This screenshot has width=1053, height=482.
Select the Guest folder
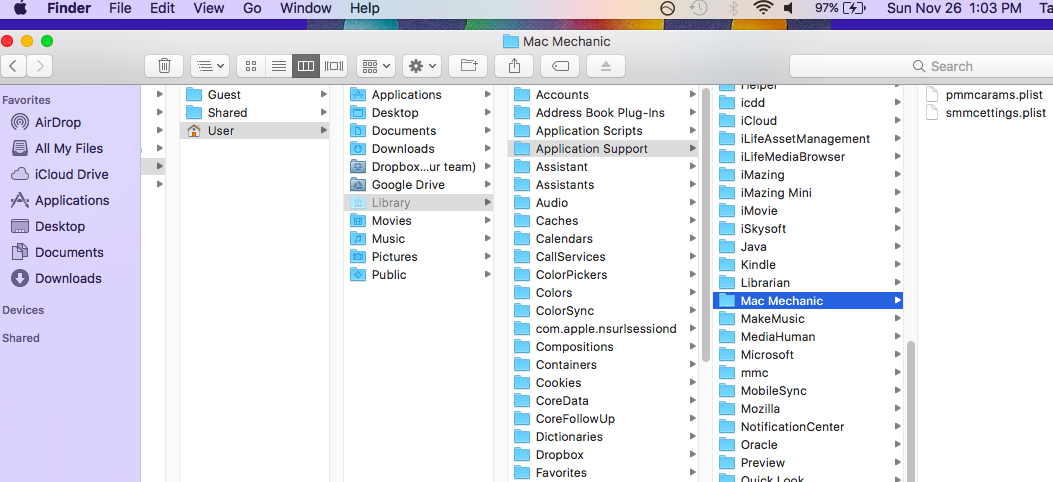tap(255, 95)
